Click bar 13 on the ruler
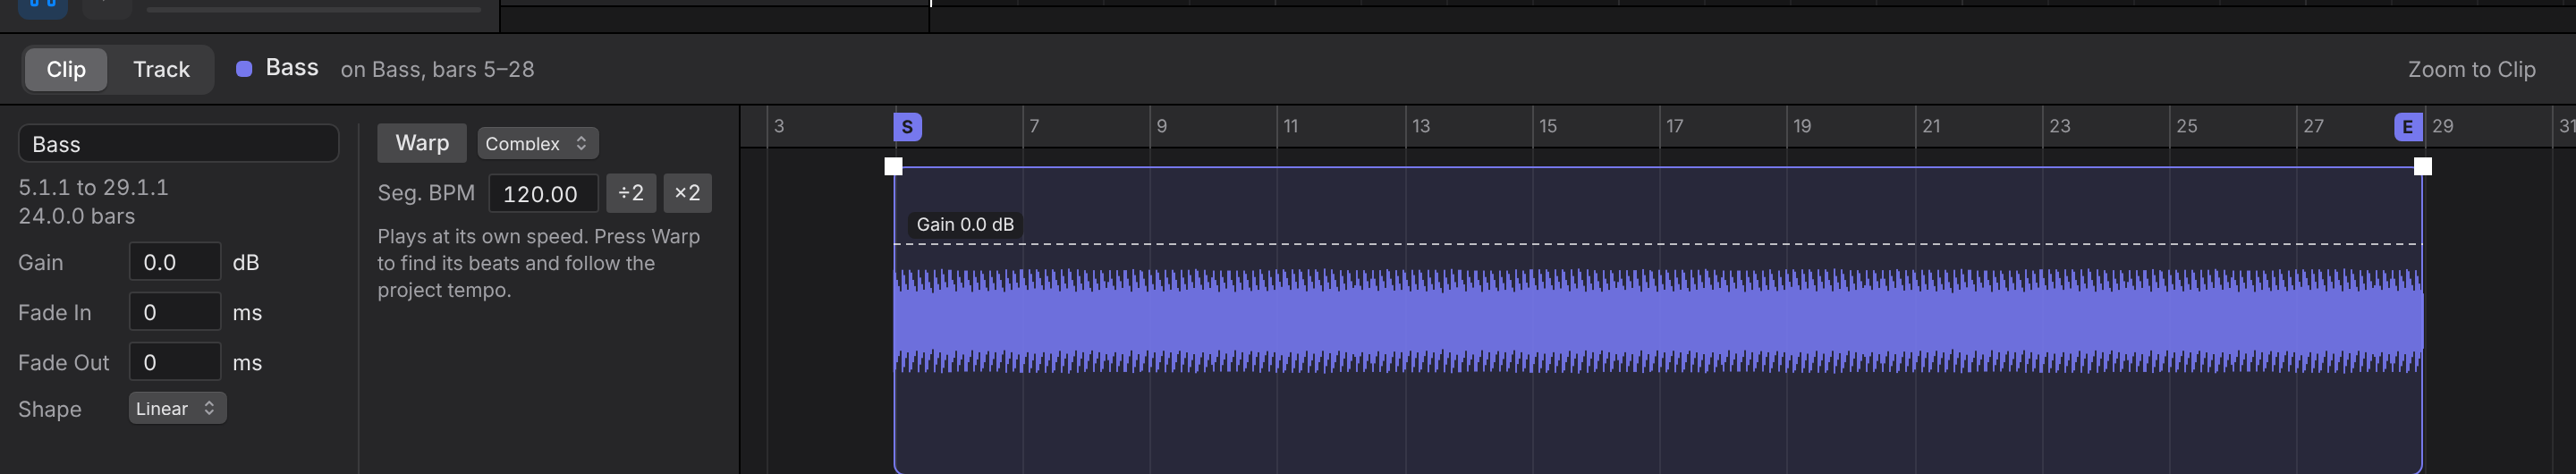2576x474 pixels. click(1420, 126)
